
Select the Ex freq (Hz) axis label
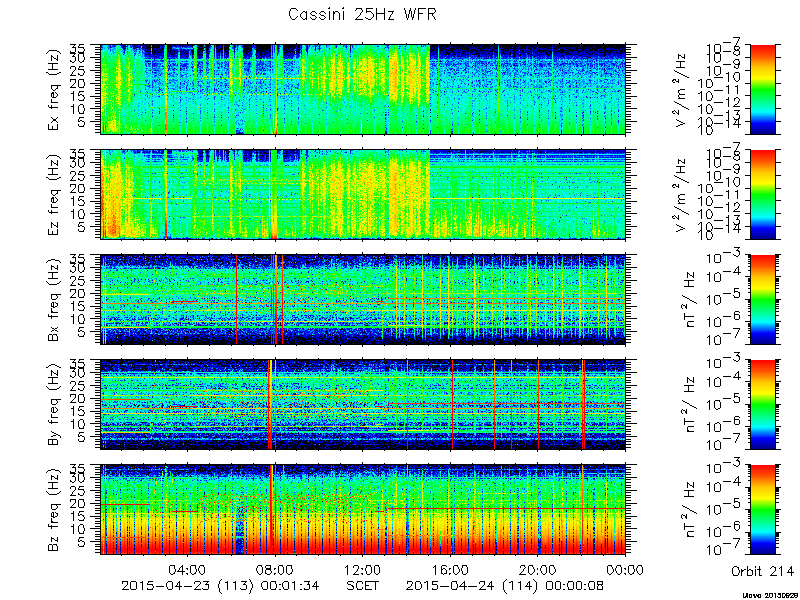pyautogui.click(x=55, y=89)
